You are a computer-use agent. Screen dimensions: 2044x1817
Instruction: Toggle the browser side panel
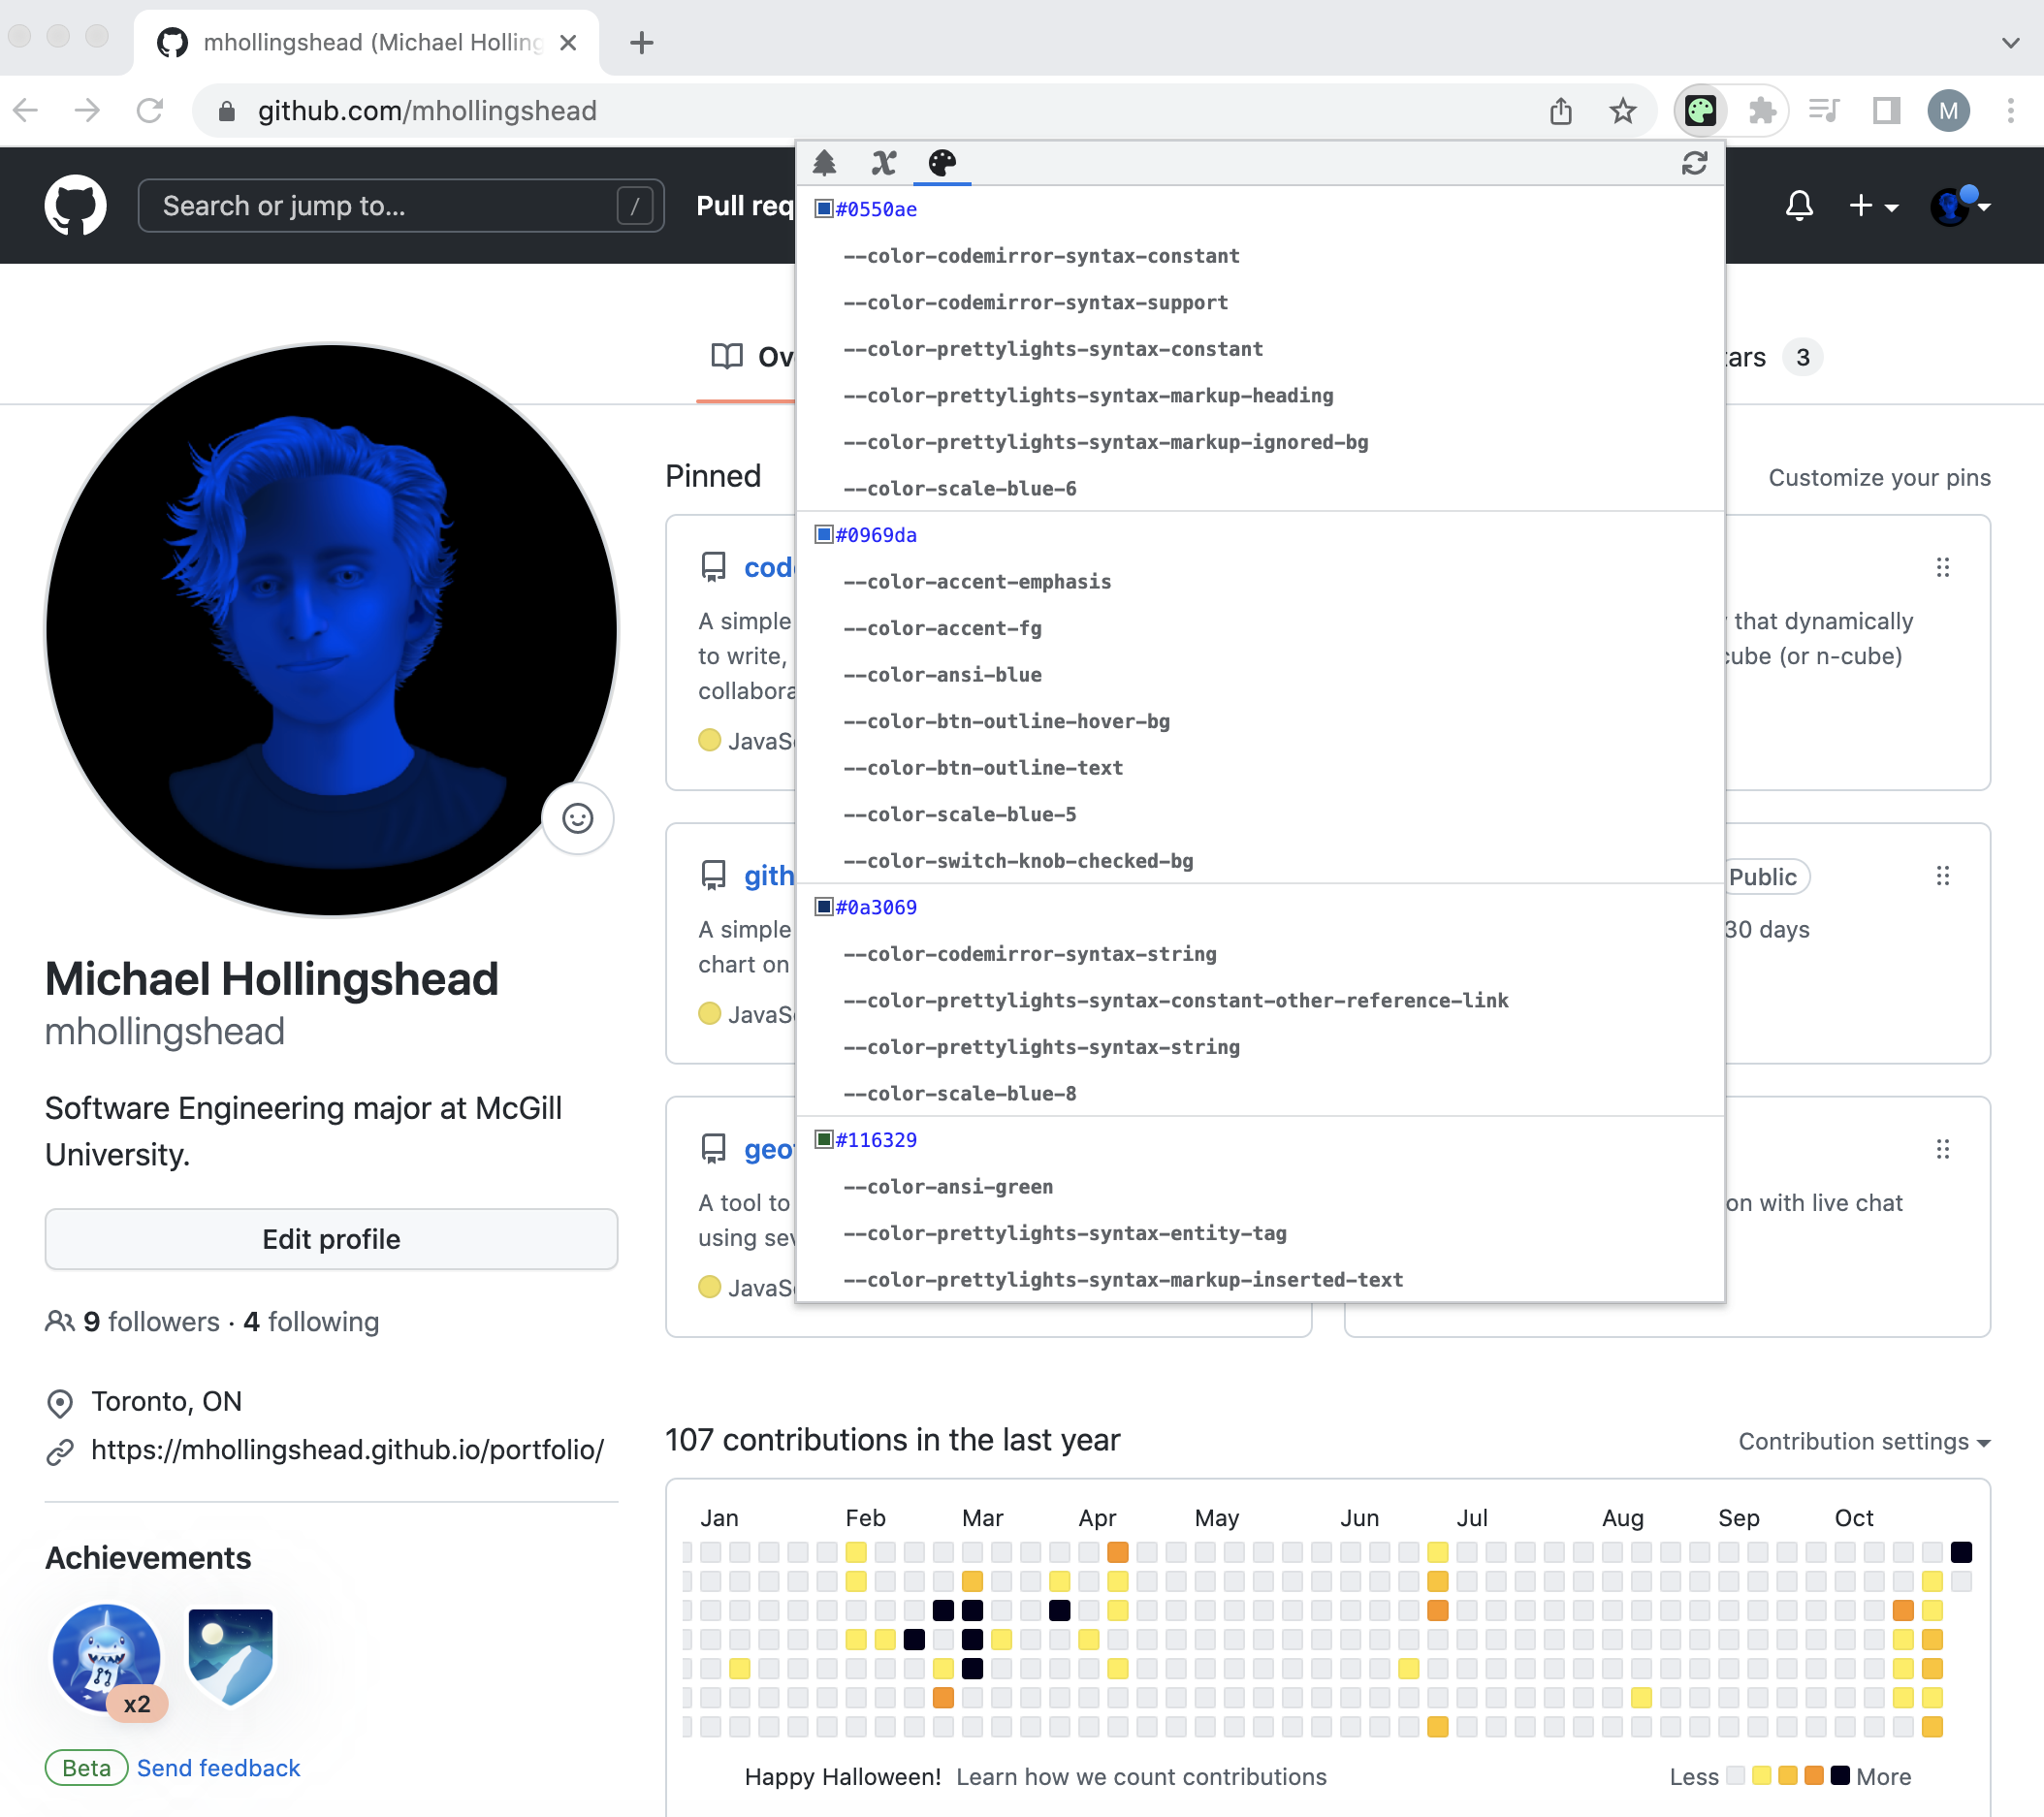click(x=1886, y=110)
